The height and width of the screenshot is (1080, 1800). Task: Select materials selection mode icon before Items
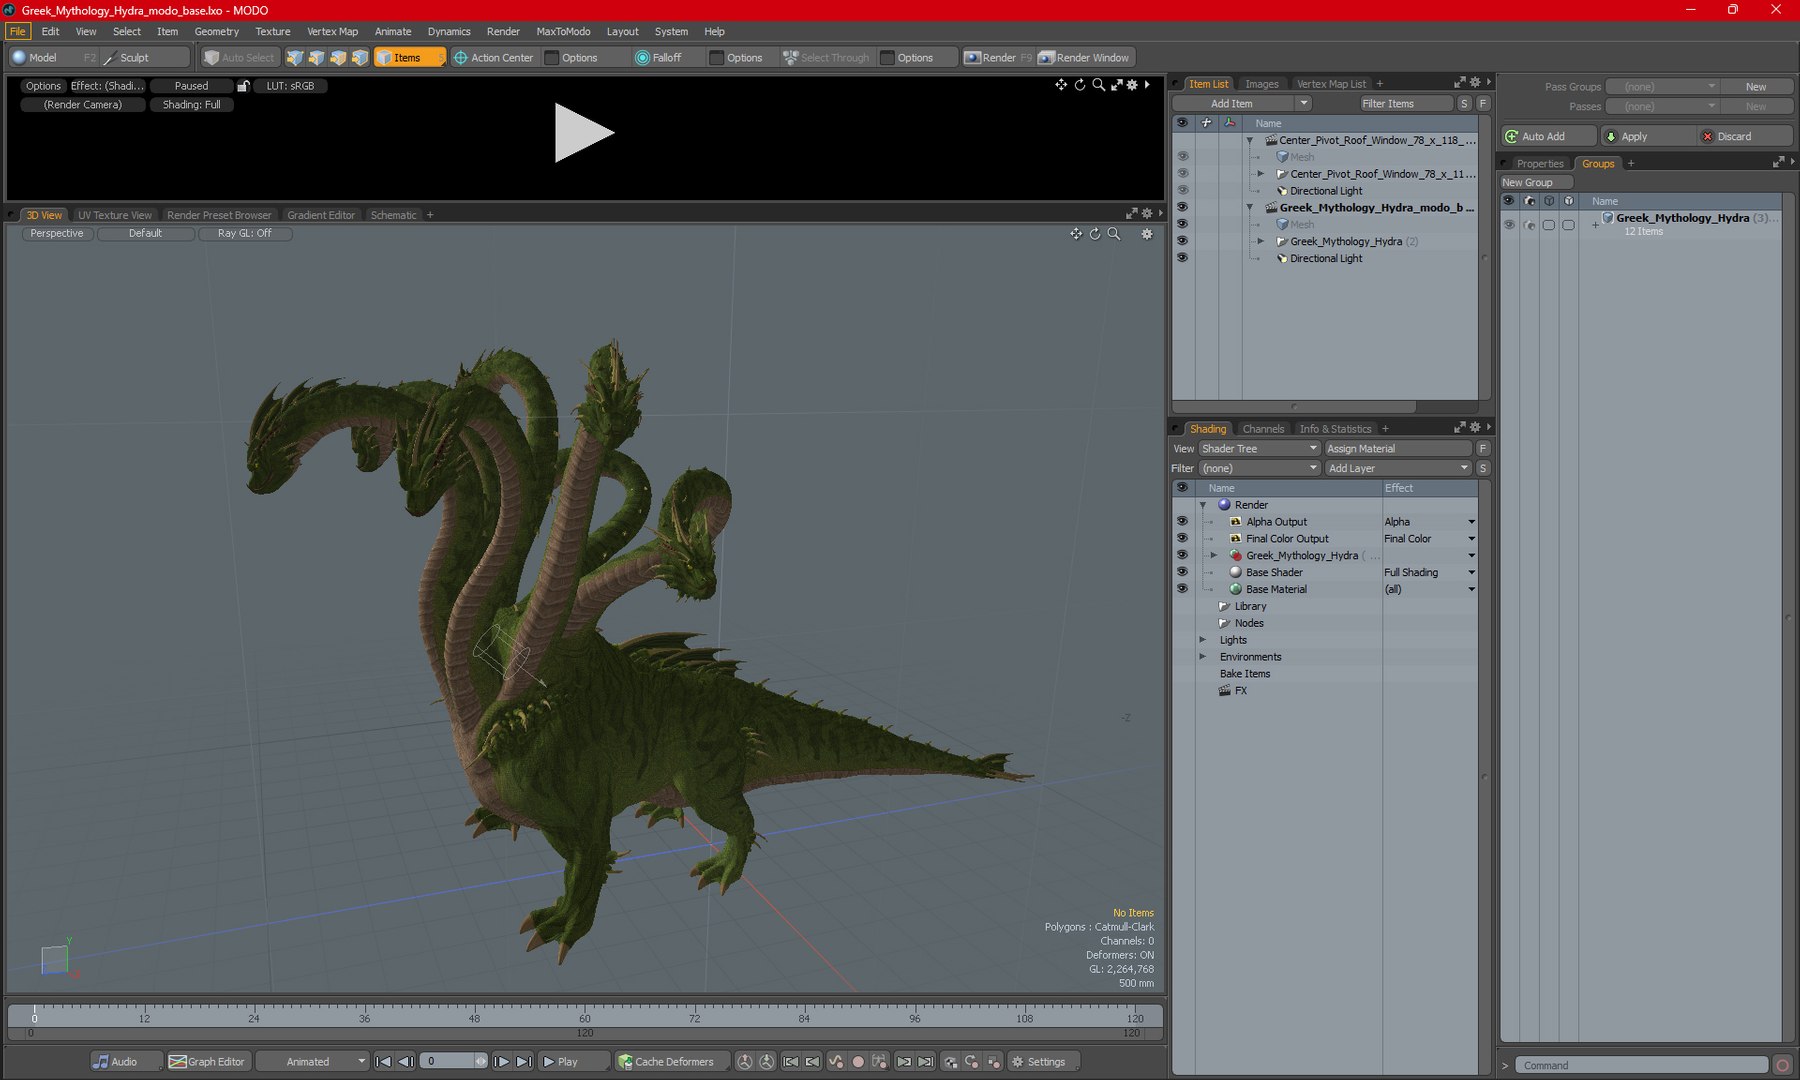[x=361, y=58]
